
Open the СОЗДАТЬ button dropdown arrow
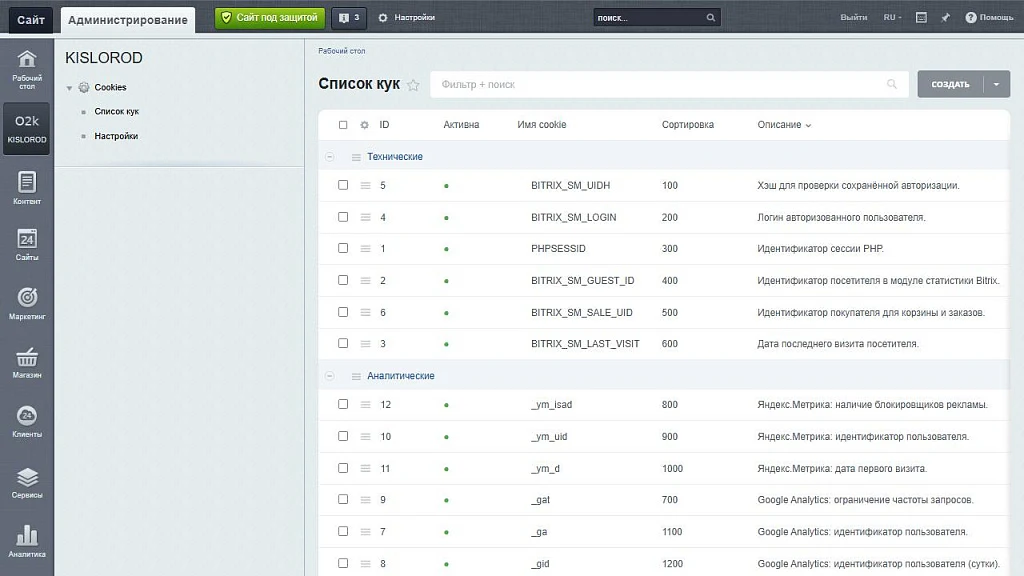(997, 84)
